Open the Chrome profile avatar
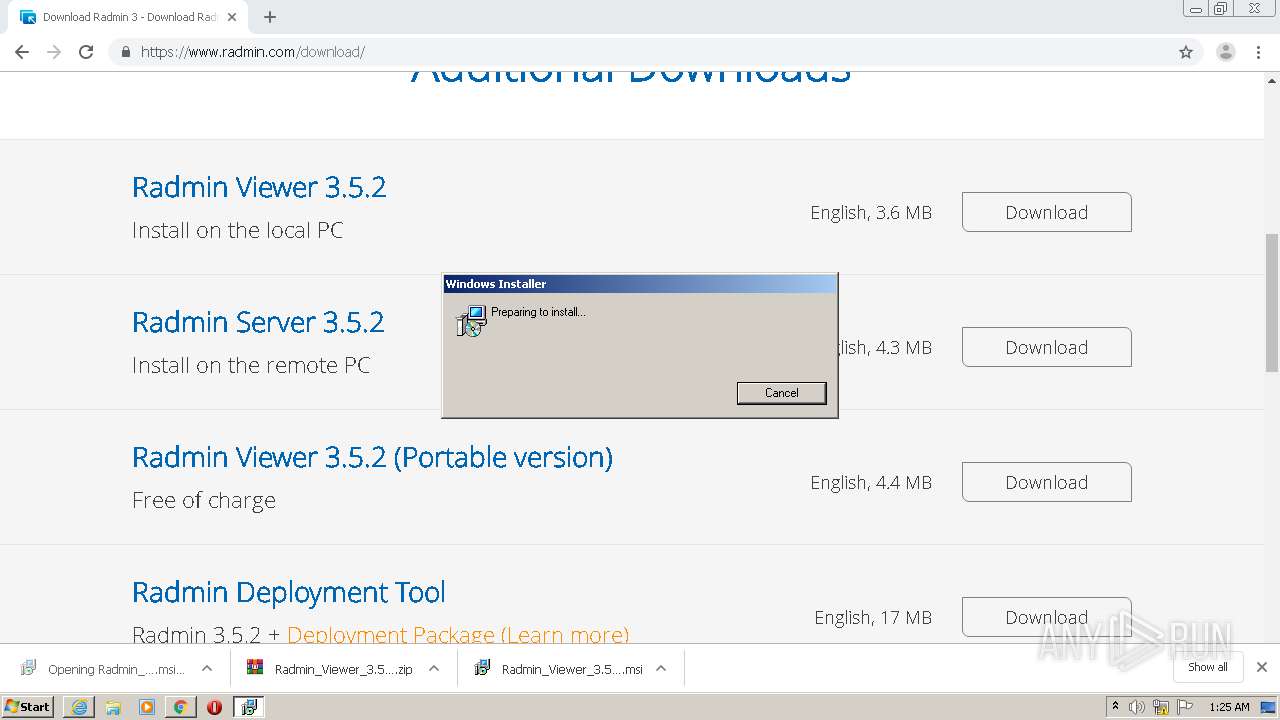This screenshot has width=1280, height=720. pyautogui.click(x=1225, y=52)
